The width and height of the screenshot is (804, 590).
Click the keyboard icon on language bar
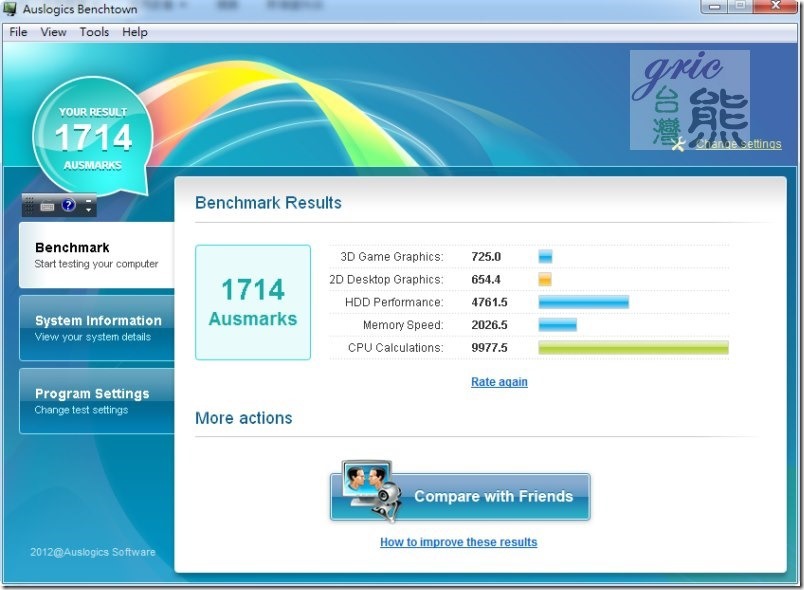click(x=47, y=207)
